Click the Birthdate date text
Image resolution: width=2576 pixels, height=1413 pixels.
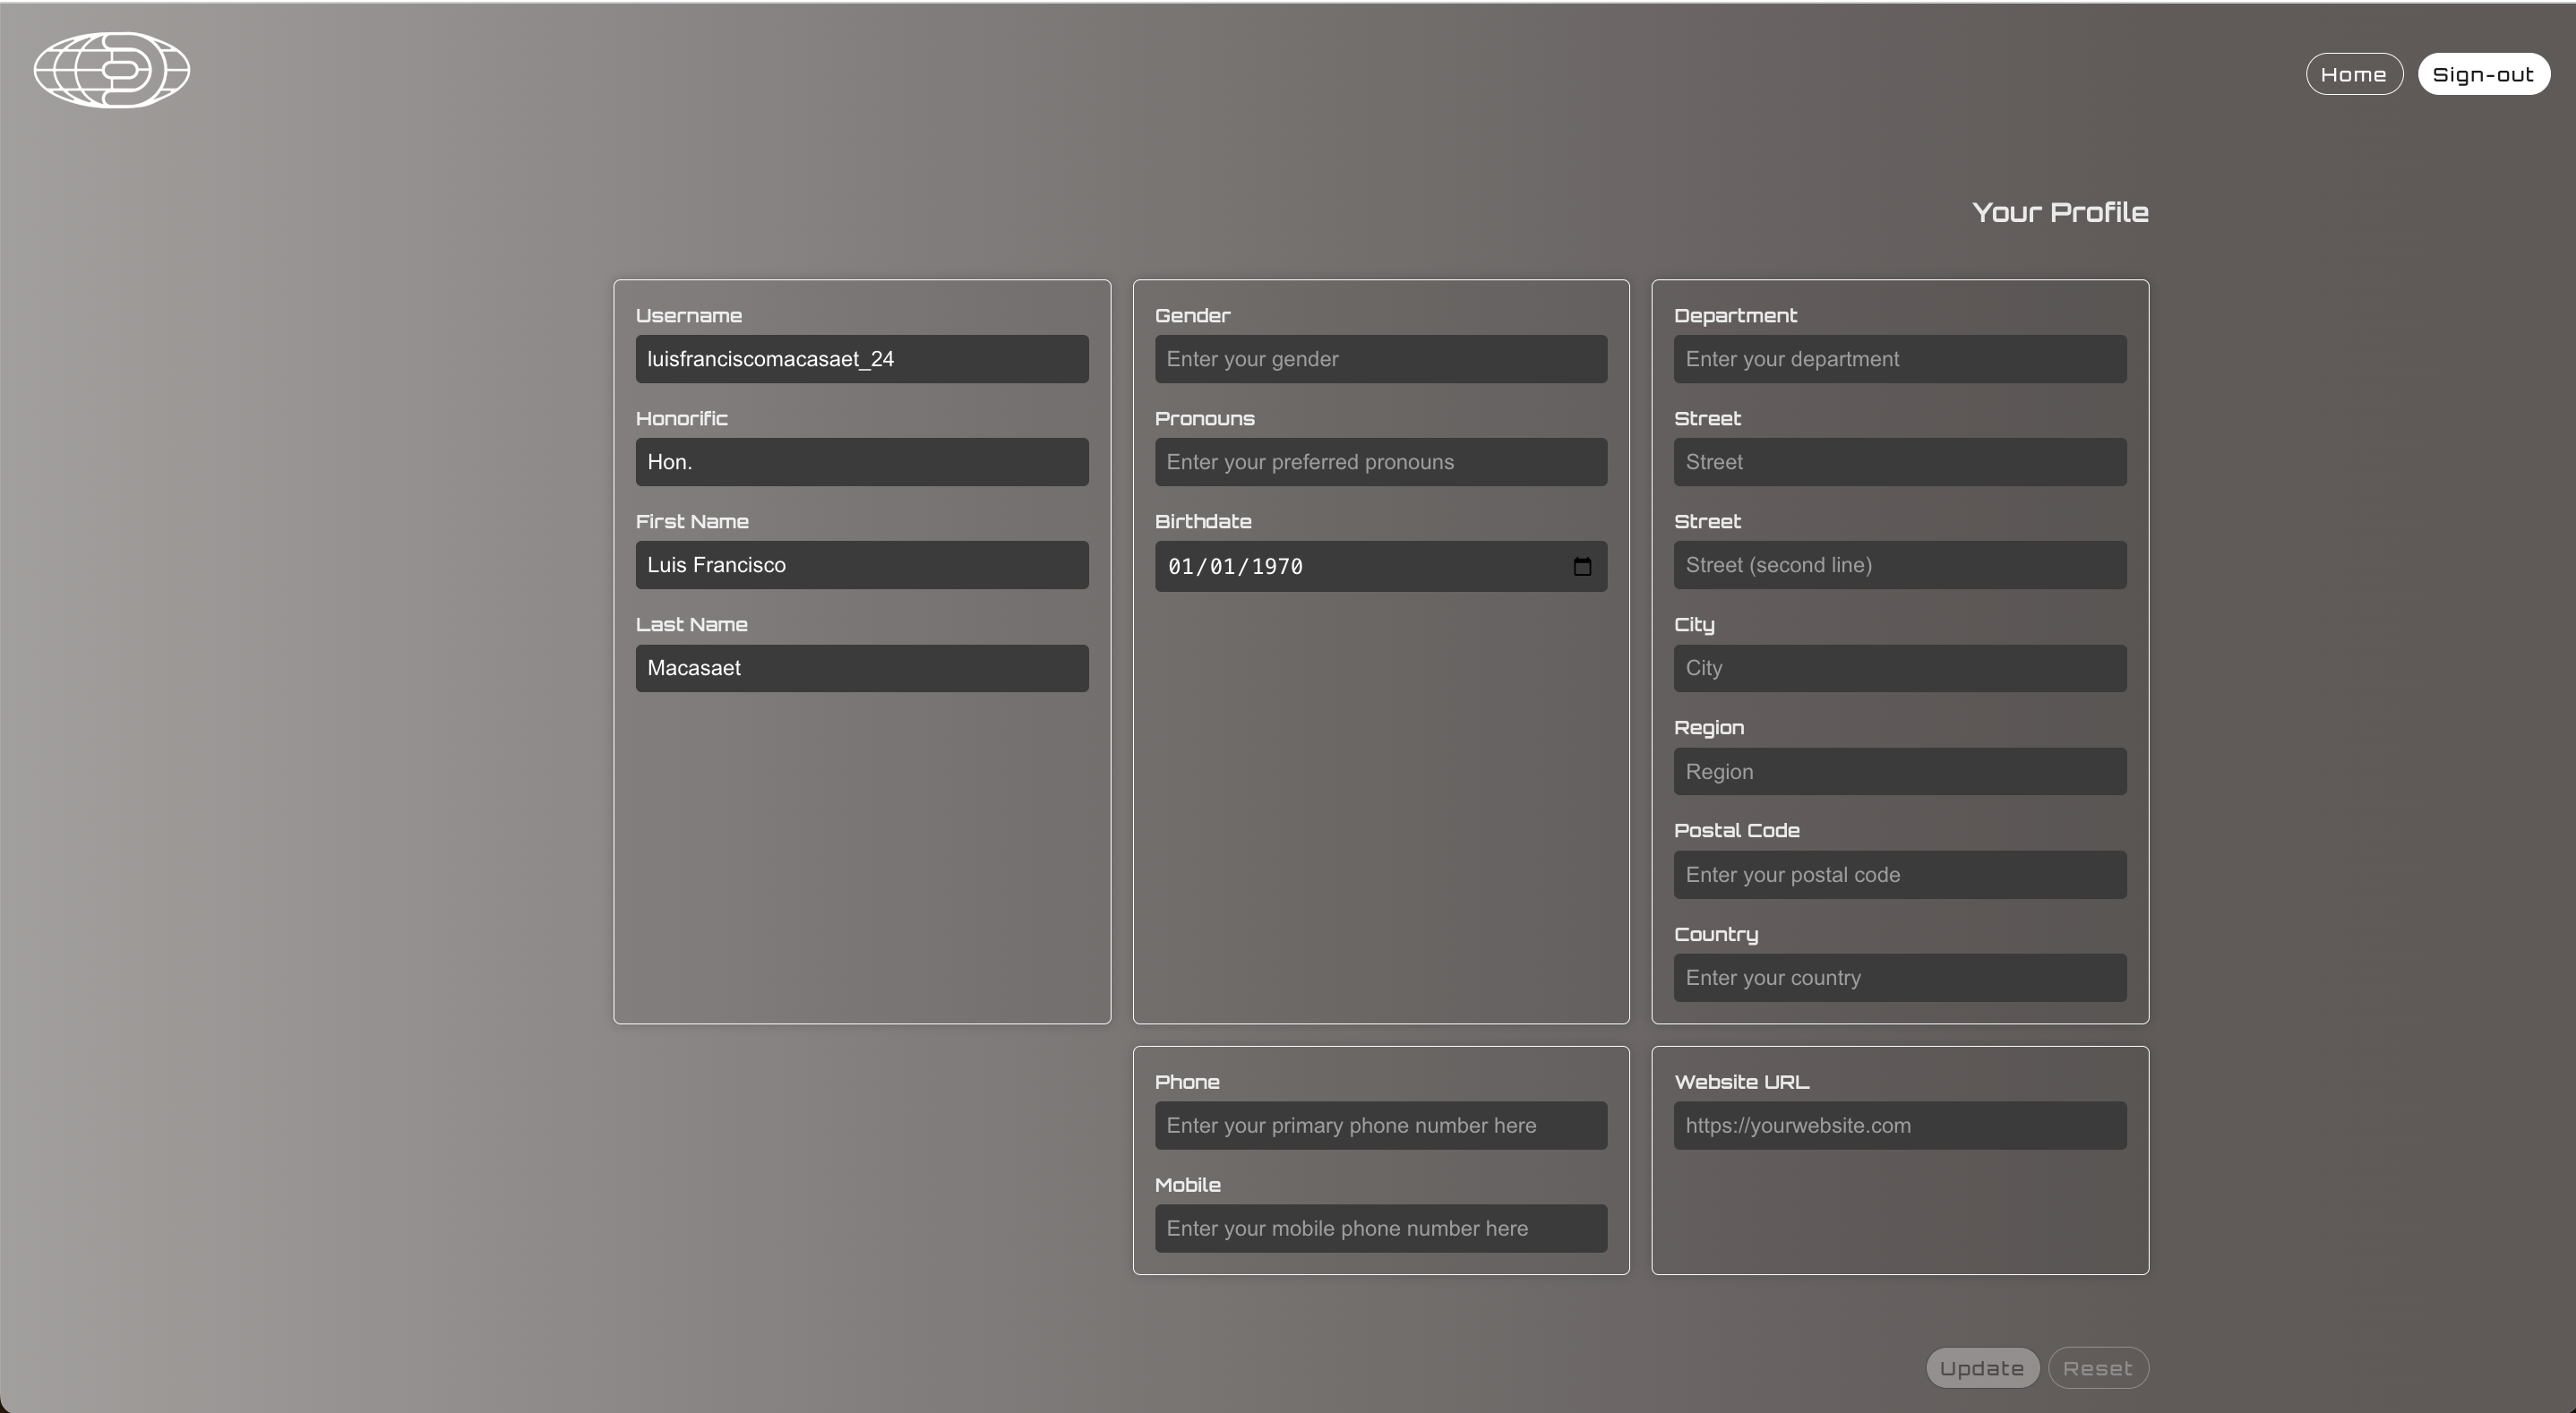[x=1235, y=567]
